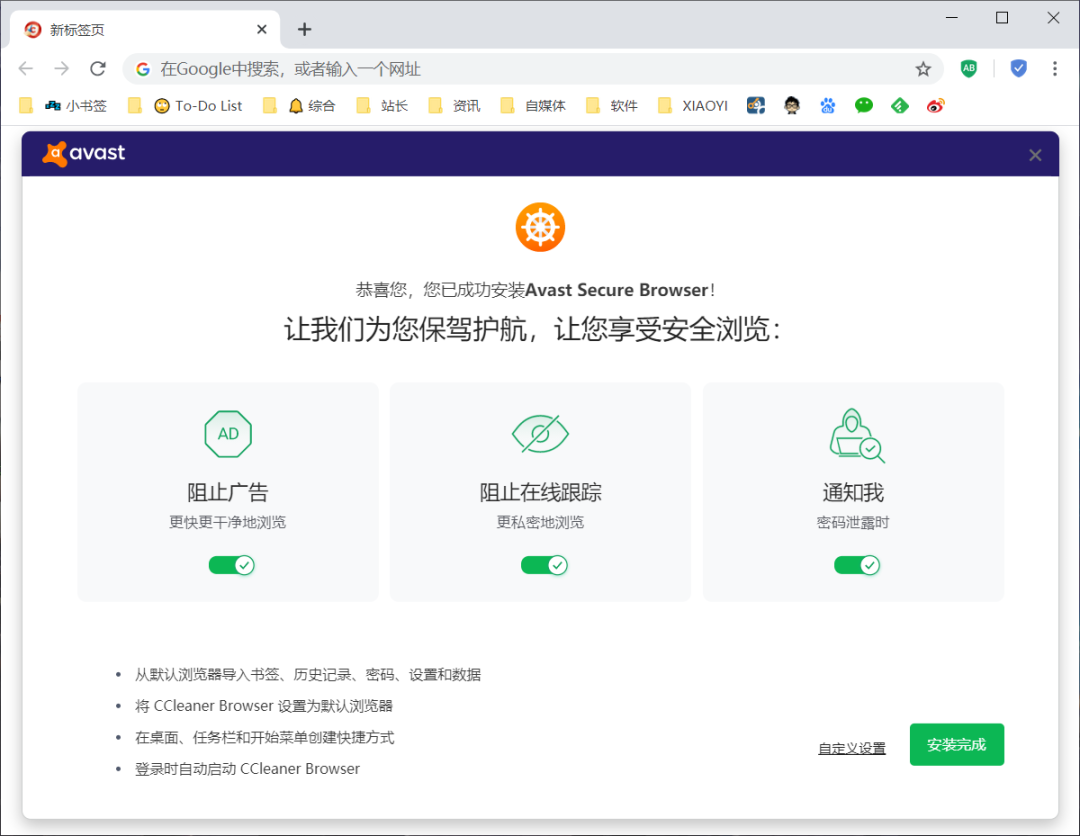Reload the current page
Screen dimensions: 1080x836
97,68
